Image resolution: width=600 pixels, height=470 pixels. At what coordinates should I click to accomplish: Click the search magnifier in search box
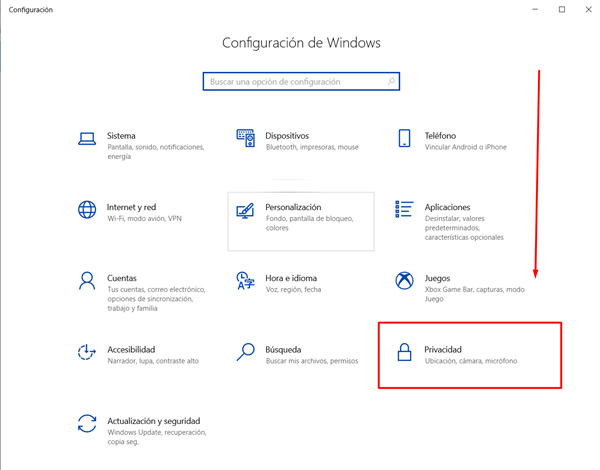point(391,81)
